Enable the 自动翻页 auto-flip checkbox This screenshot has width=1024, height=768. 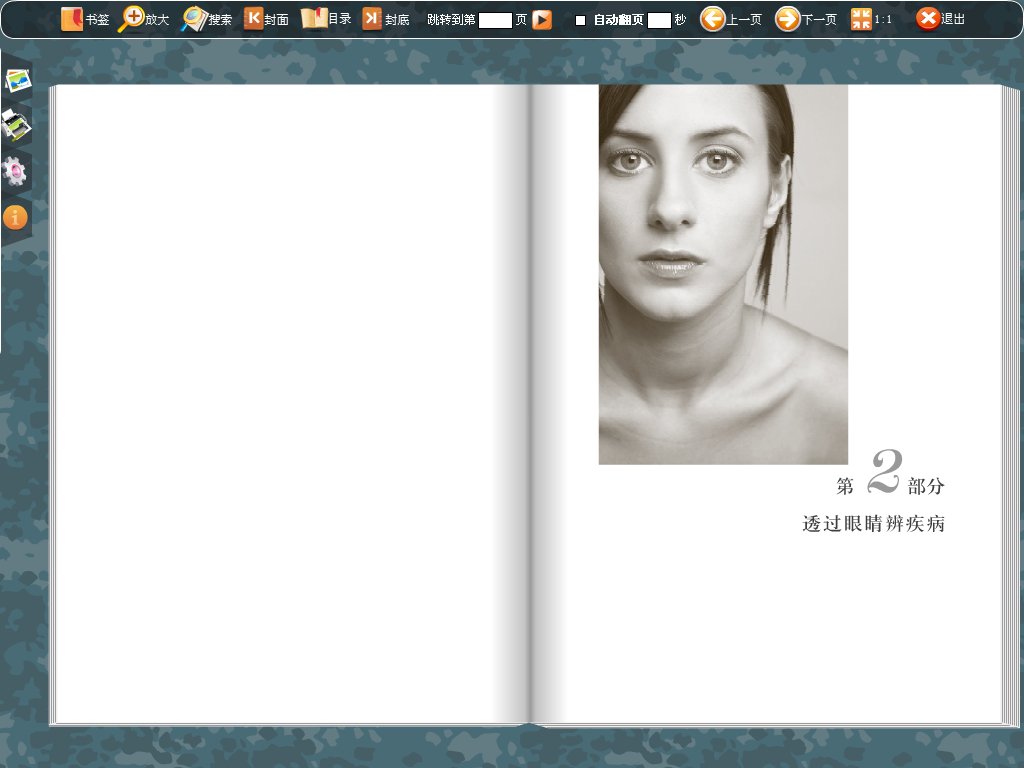click(580, 20)
